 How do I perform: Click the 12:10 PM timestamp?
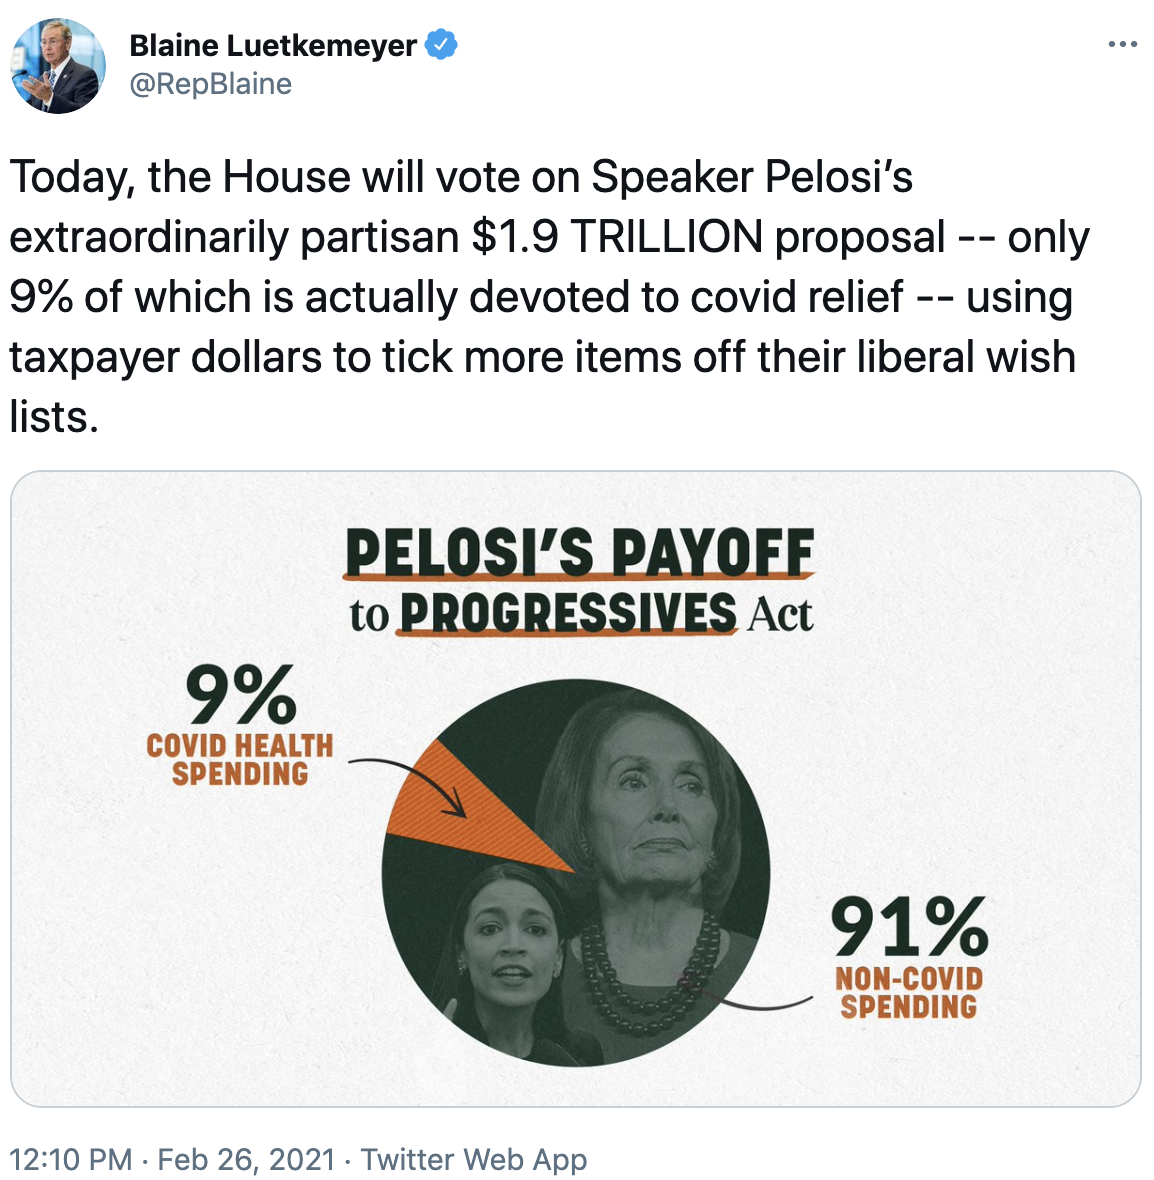(70, 1159)
